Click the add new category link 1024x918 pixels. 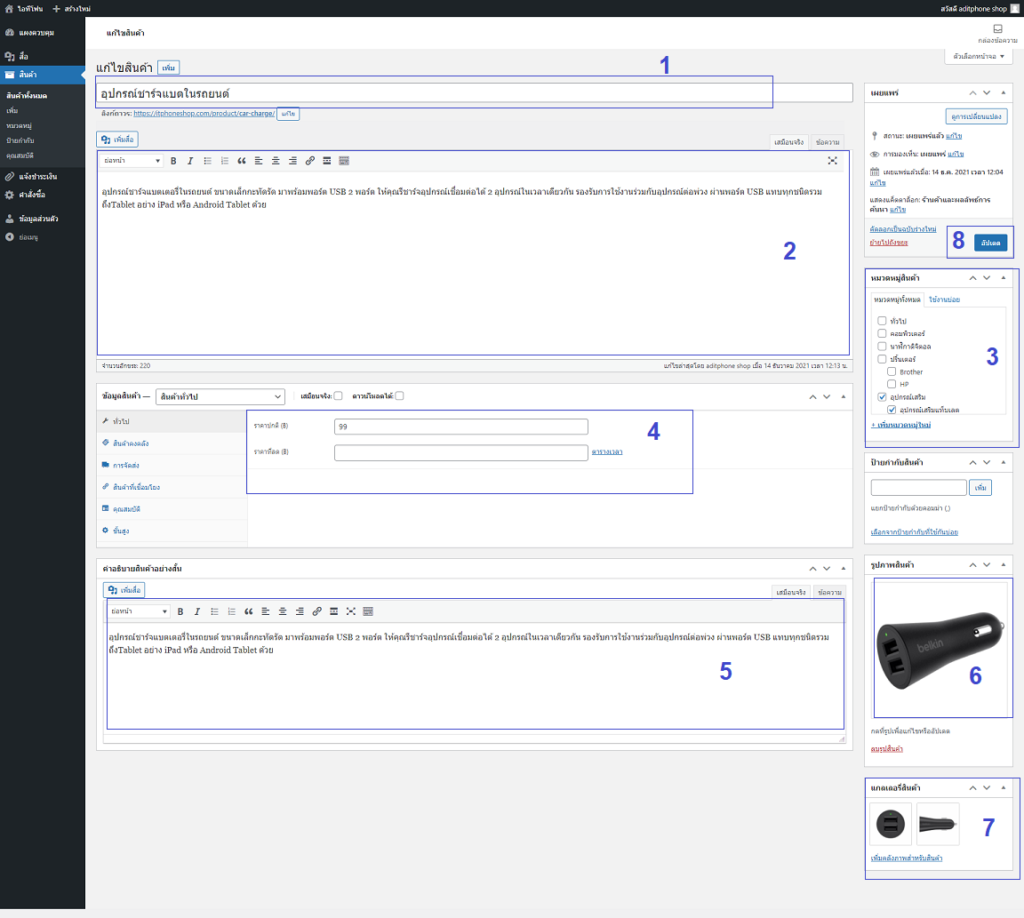901,425
